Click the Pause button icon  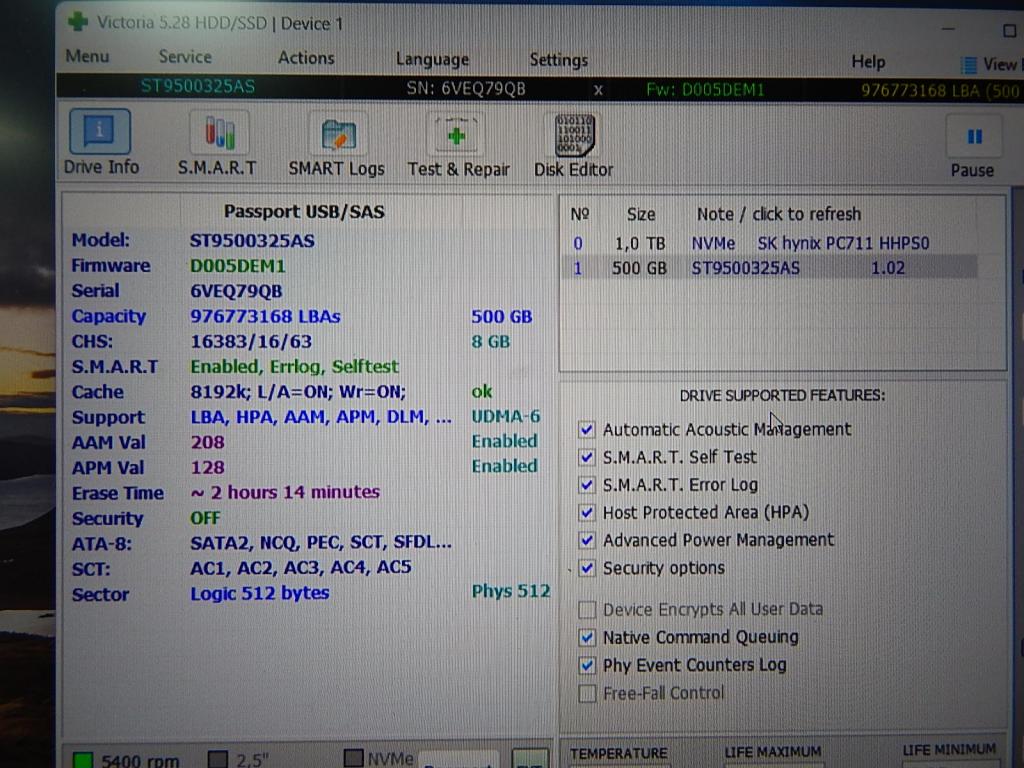(x=974, y=137)
